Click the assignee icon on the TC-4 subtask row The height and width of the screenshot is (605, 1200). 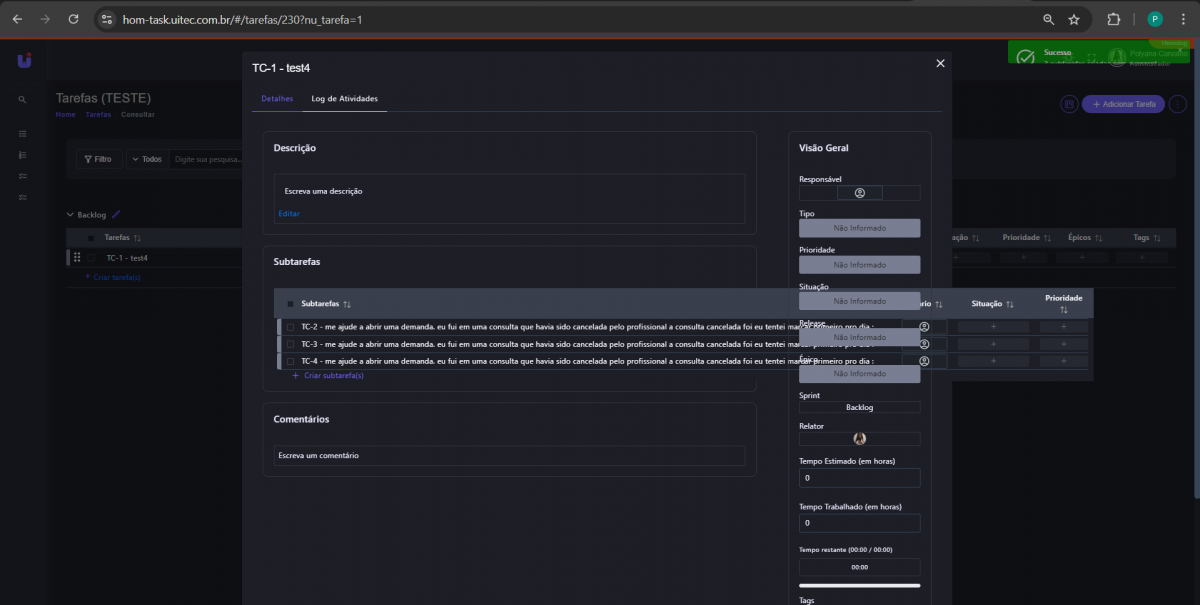click(924, 361)
